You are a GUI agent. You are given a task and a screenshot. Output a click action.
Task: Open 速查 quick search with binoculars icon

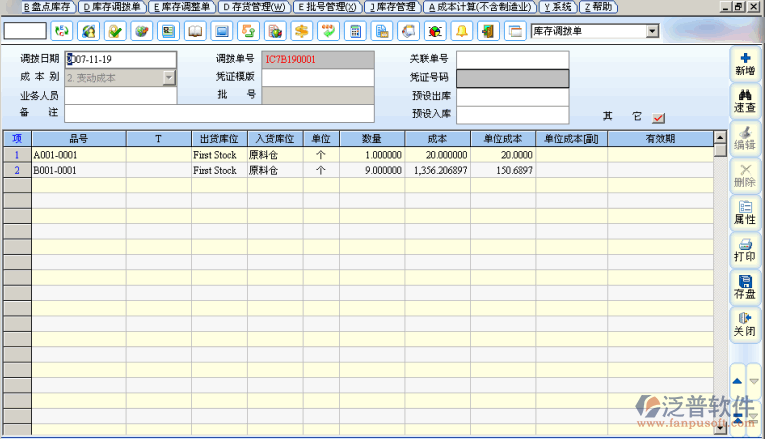744,100
